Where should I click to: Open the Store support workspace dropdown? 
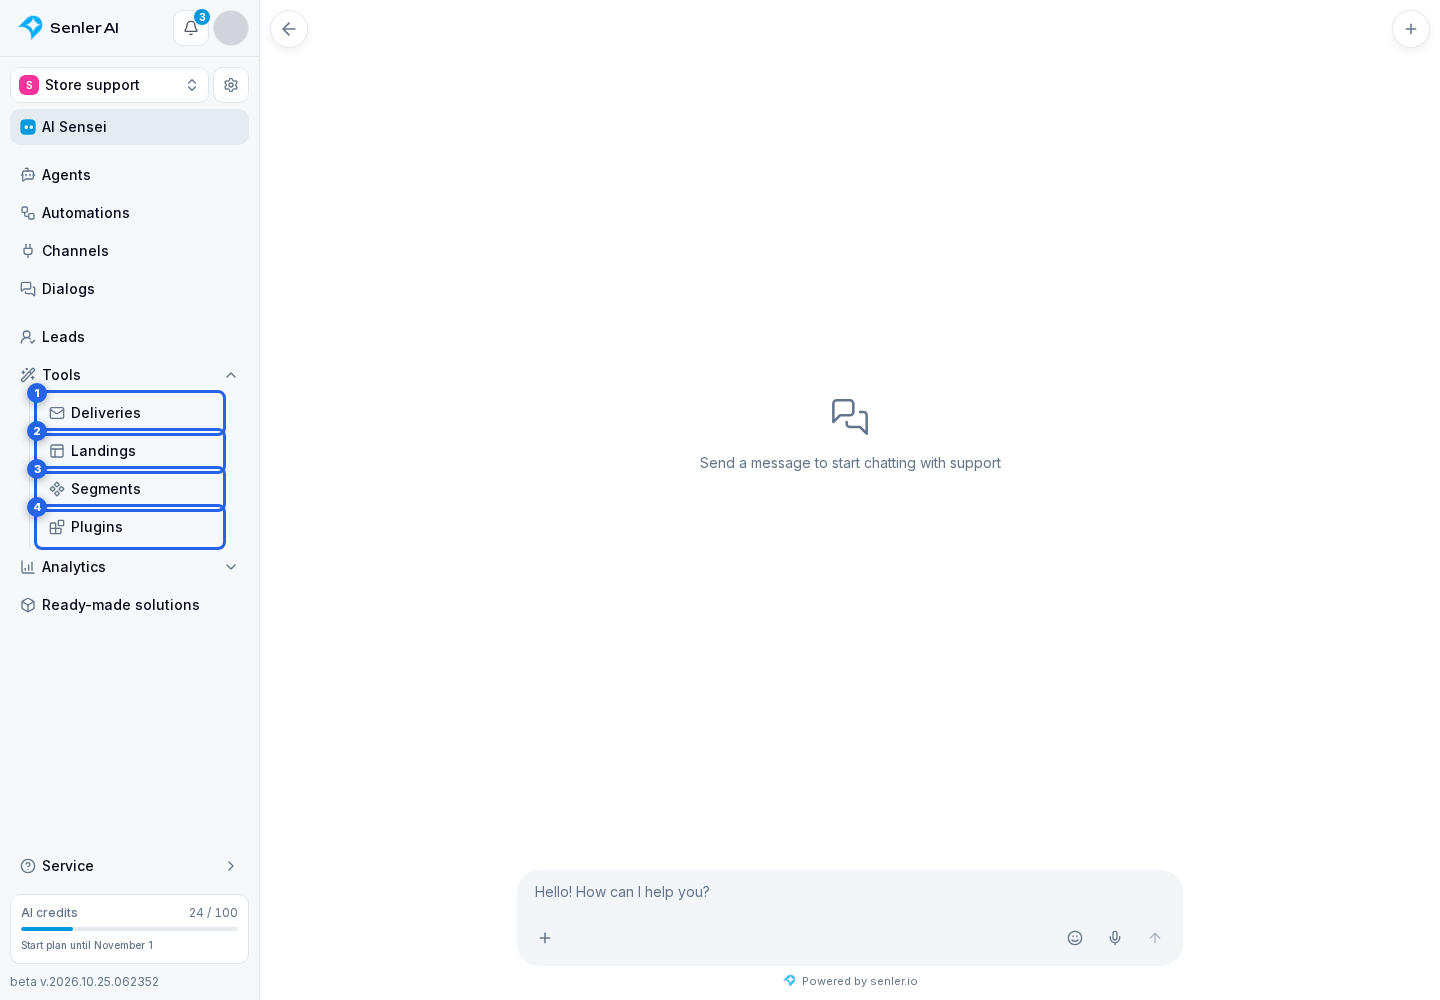(x=109, y=85)
